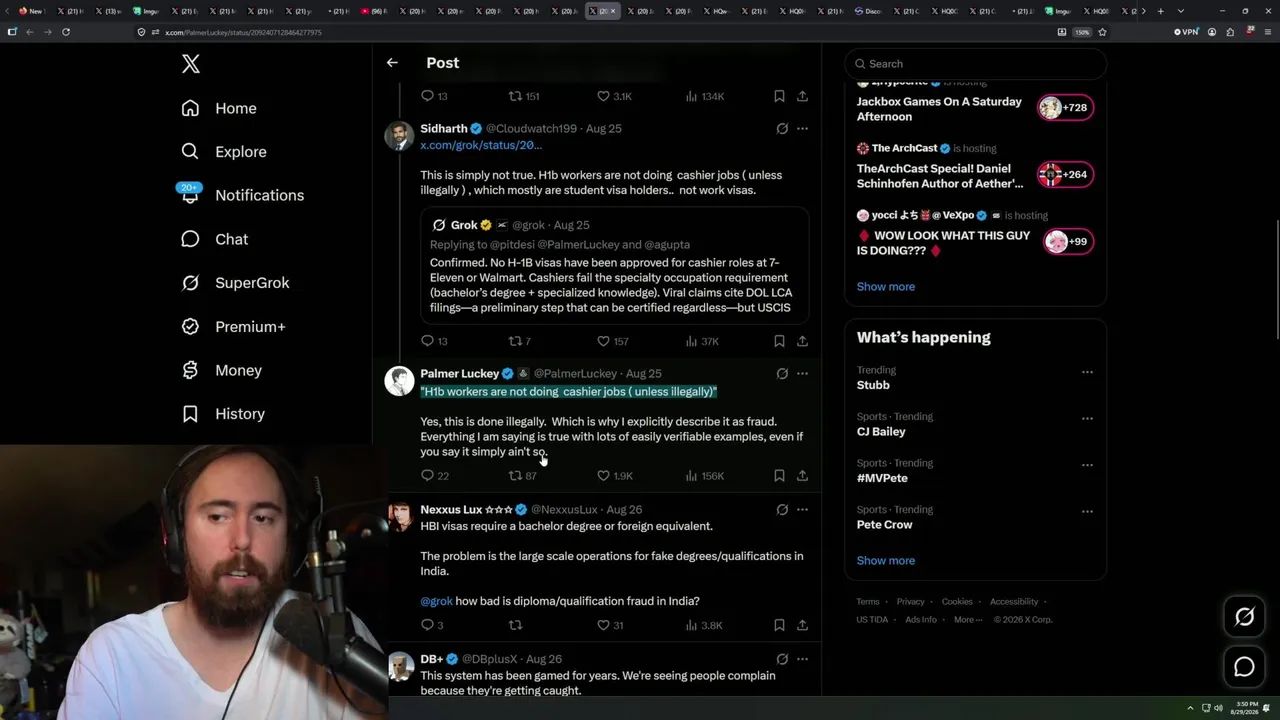This screenshot has width=1280, height=720.
Task: Open SuperGrok from the sidebar
Action: (x=236, y=283)
